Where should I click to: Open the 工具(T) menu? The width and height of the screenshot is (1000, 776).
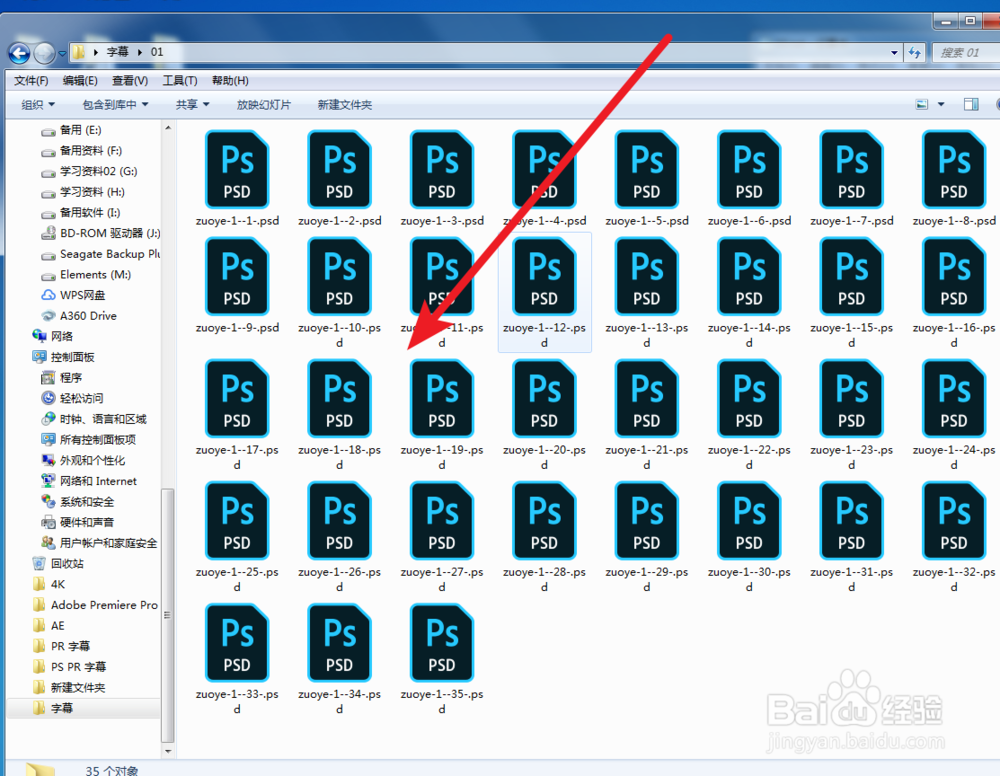point(179,80)
